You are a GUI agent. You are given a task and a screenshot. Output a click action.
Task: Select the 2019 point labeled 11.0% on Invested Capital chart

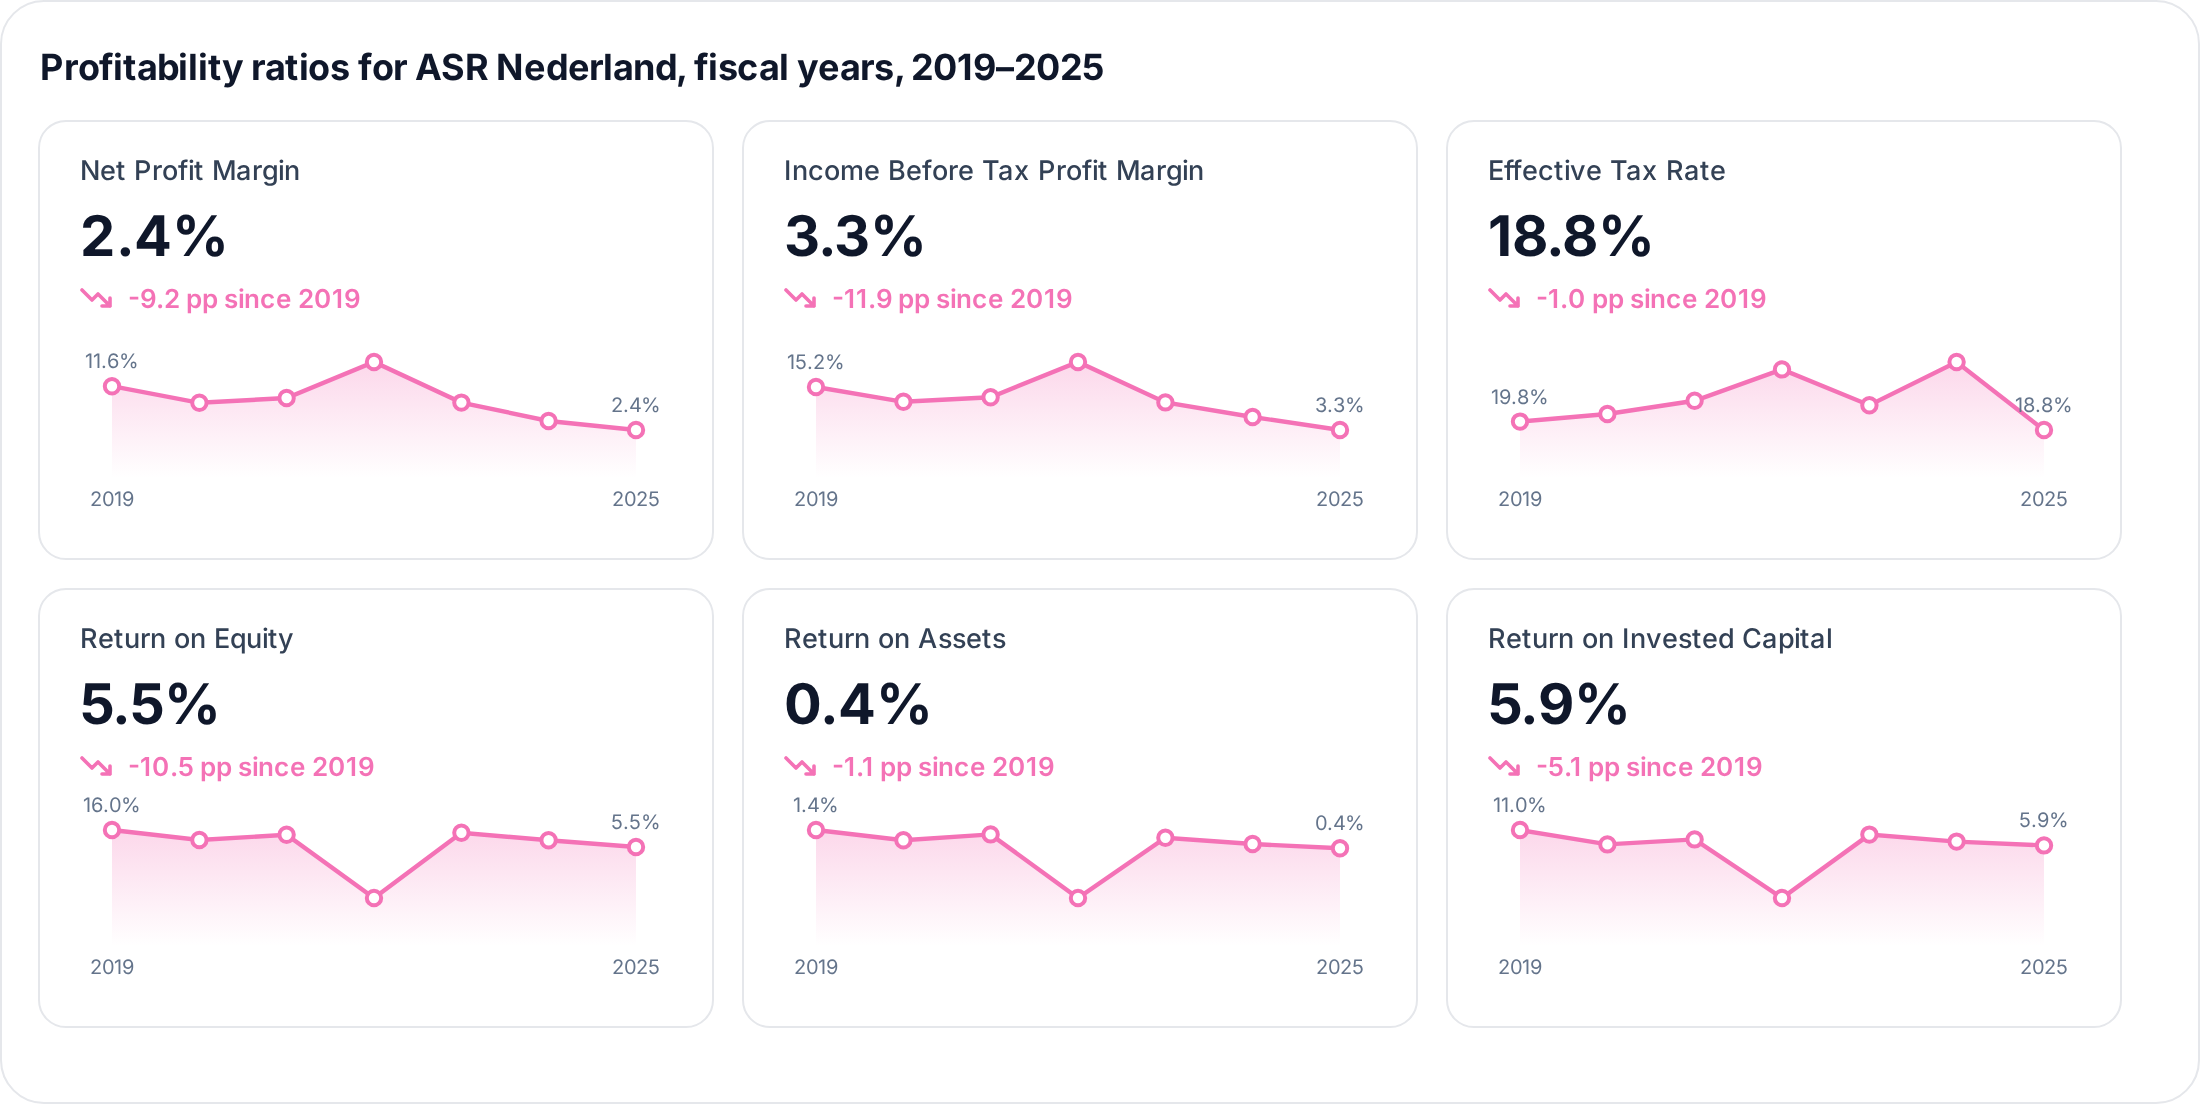(x=1520, y=830)
